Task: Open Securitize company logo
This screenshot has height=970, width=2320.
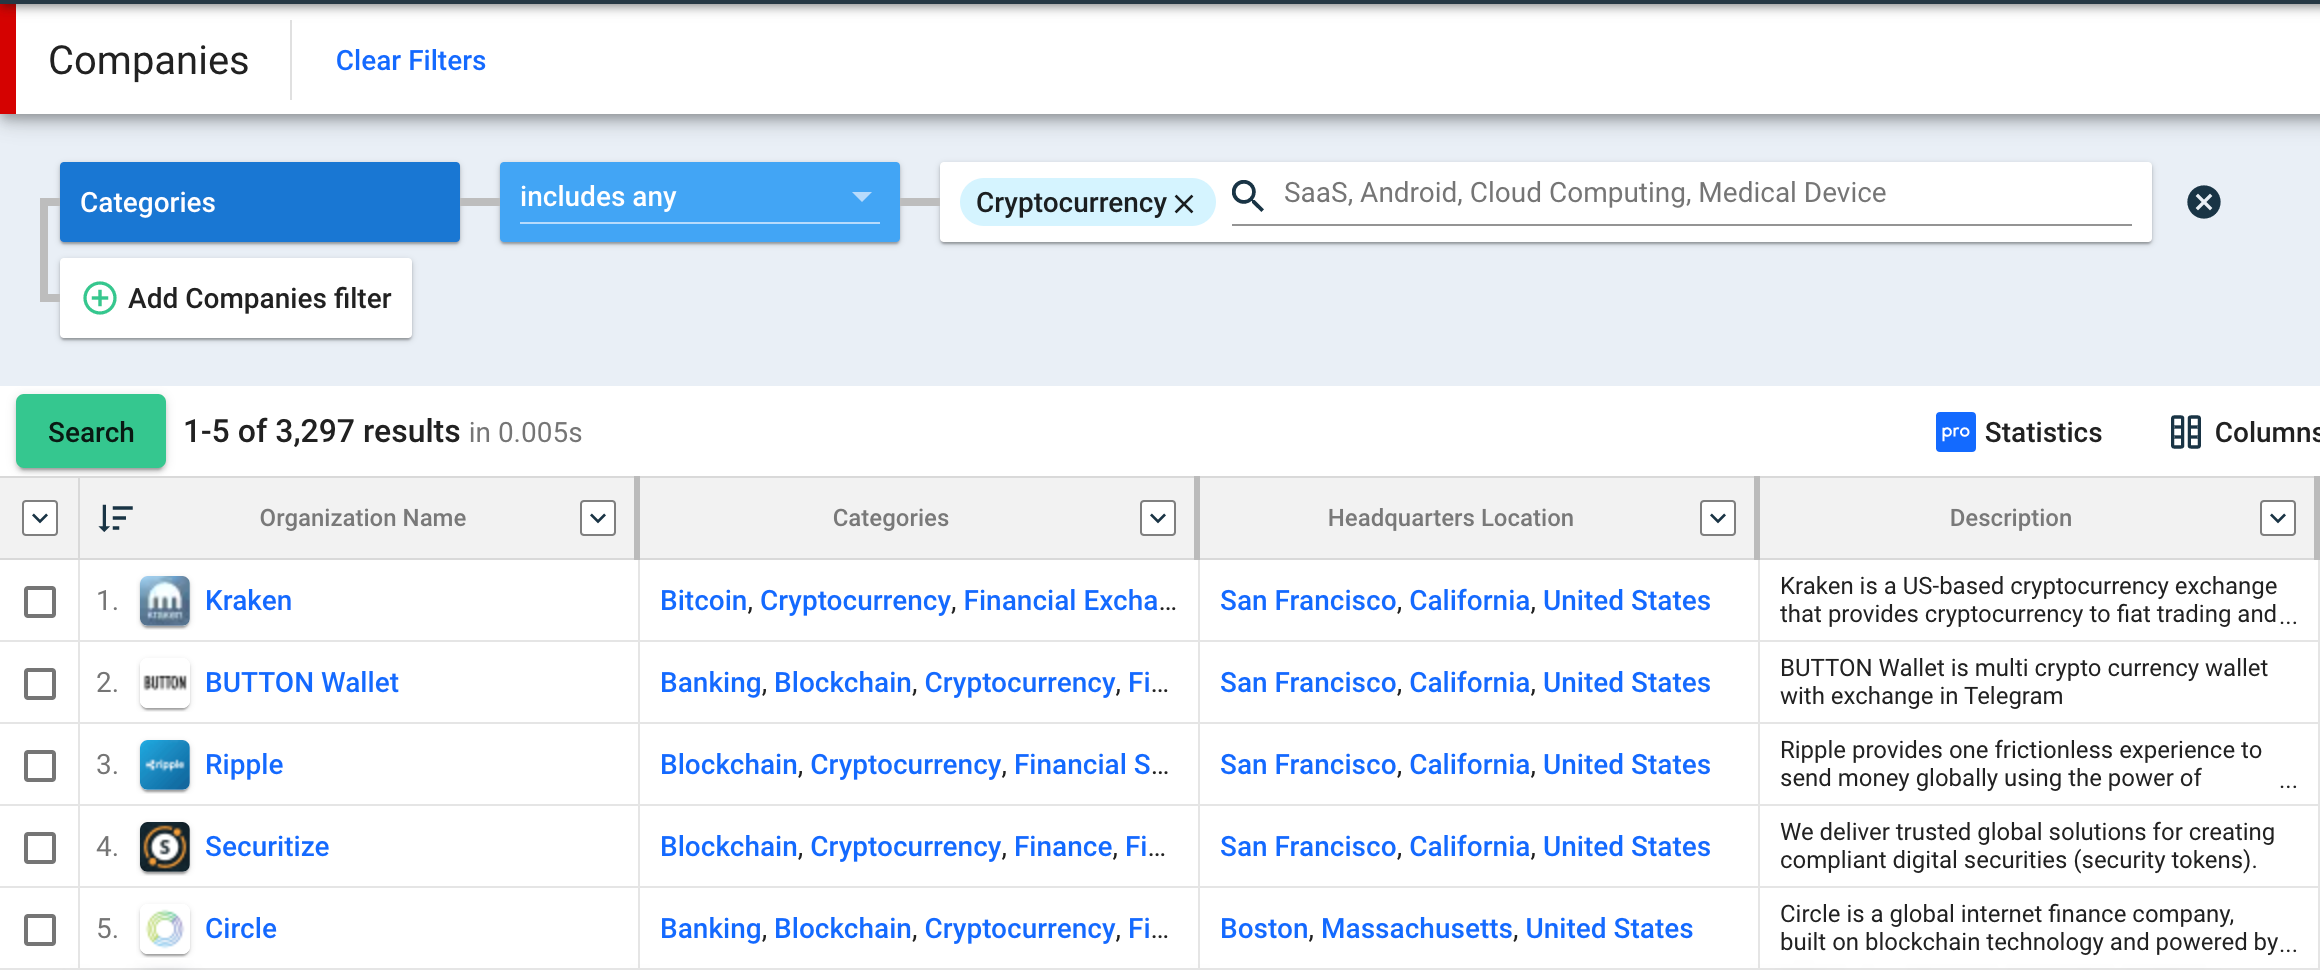Action: 165,847
